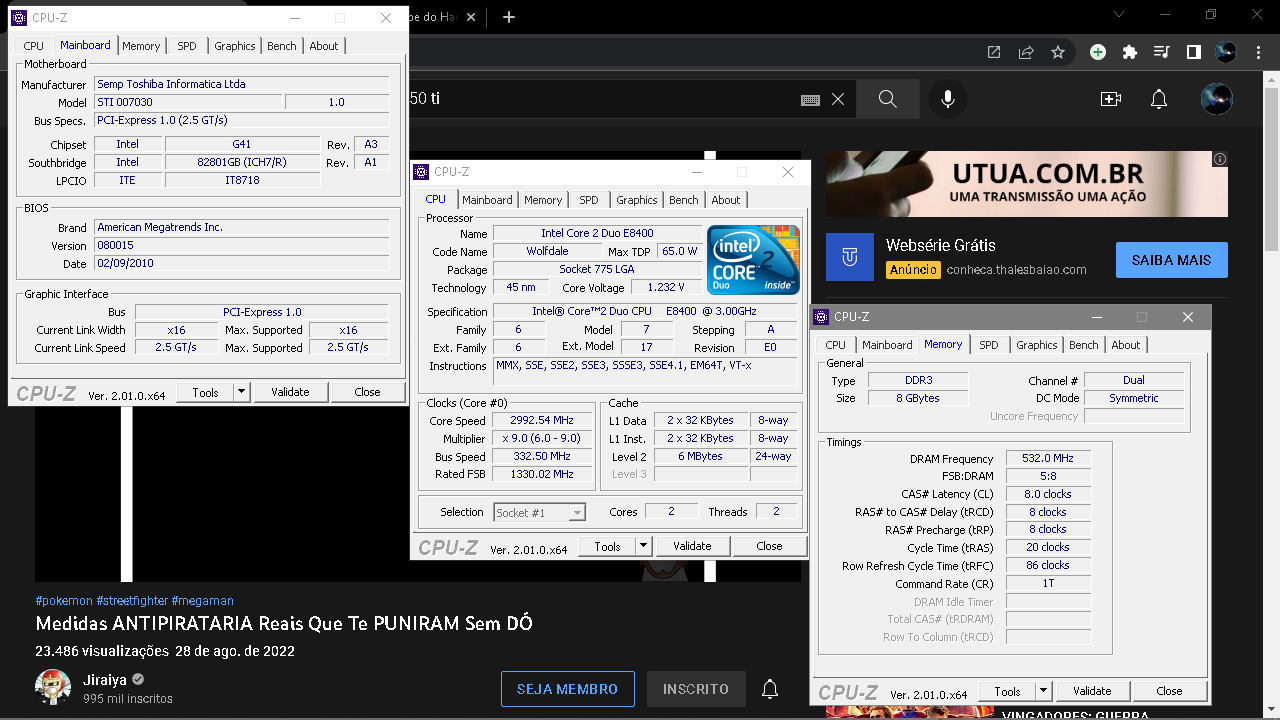The height and width of the screenshot is (720, 1280).
Task: Open Memory tab in the CPU window
Action: (x=543, y=200)
